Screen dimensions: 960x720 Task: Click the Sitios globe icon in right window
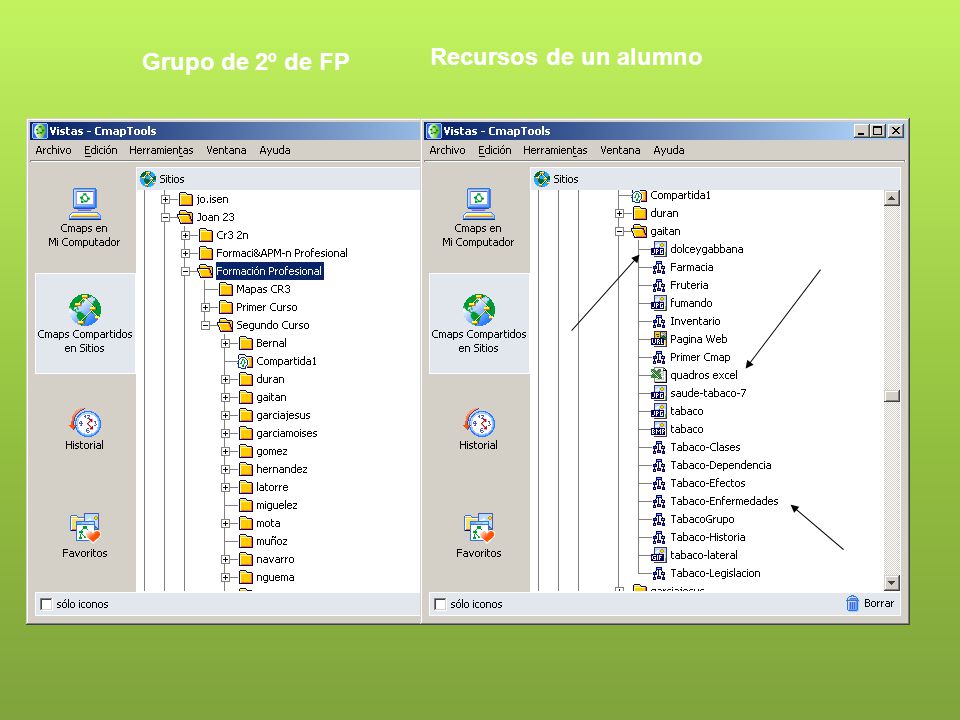tap(542, 179)
